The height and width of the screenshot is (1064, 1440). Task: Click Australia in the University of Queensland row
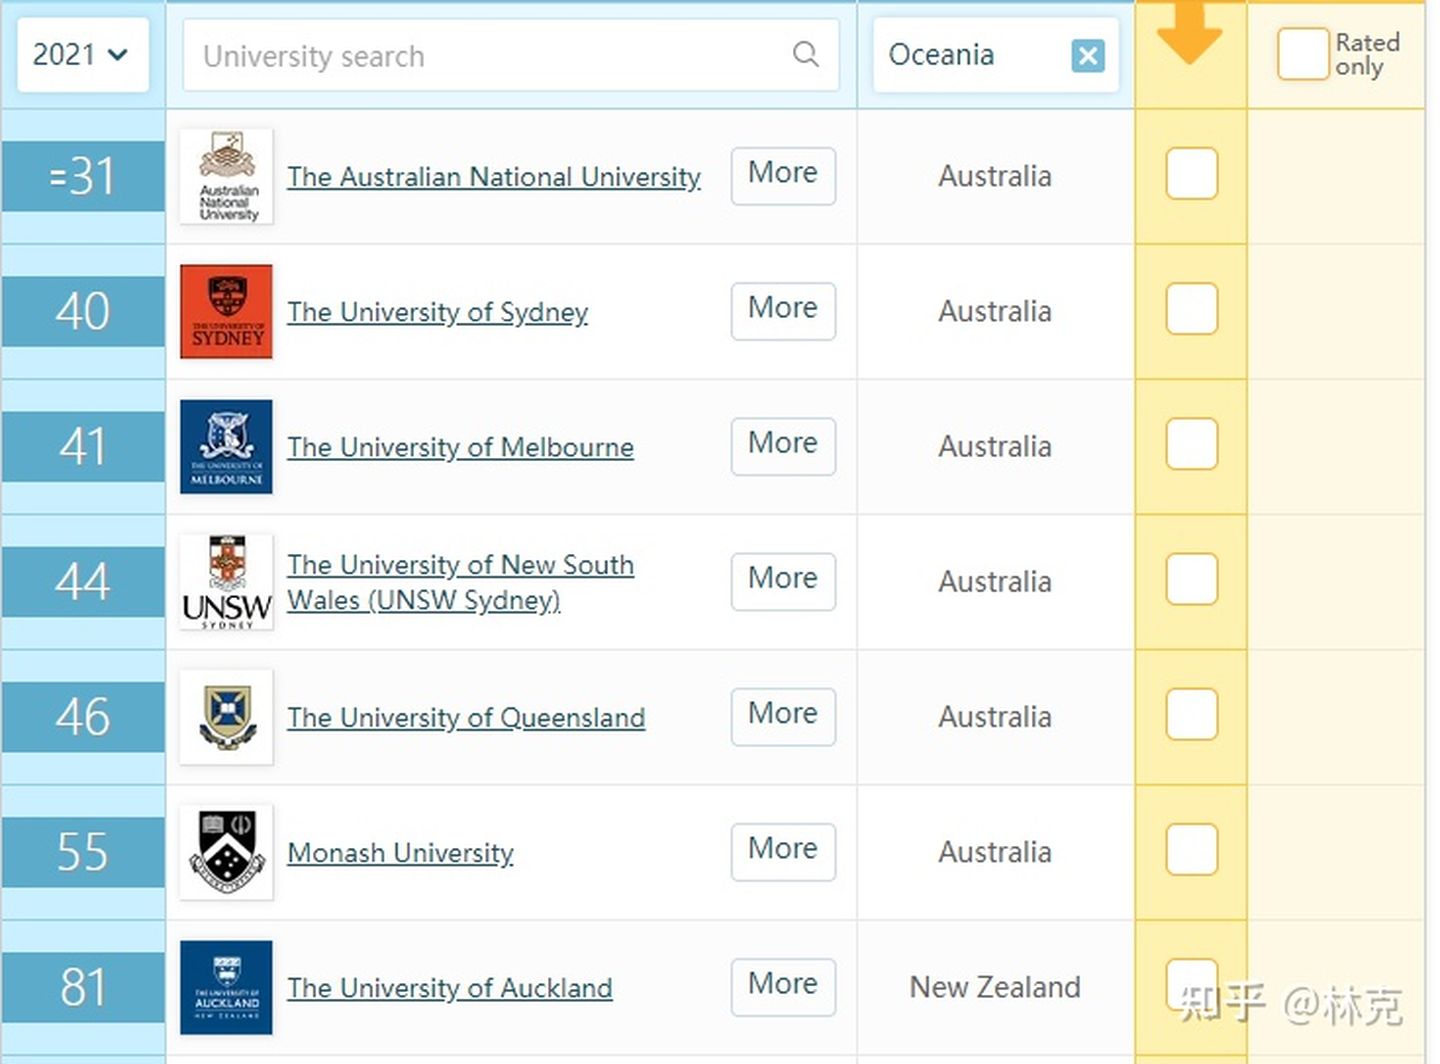(995, 718)
